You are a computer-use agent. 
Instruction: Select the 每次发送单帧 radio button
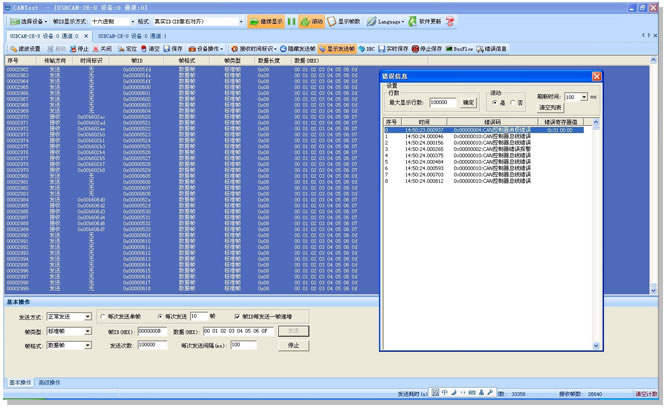coord(101,315)
